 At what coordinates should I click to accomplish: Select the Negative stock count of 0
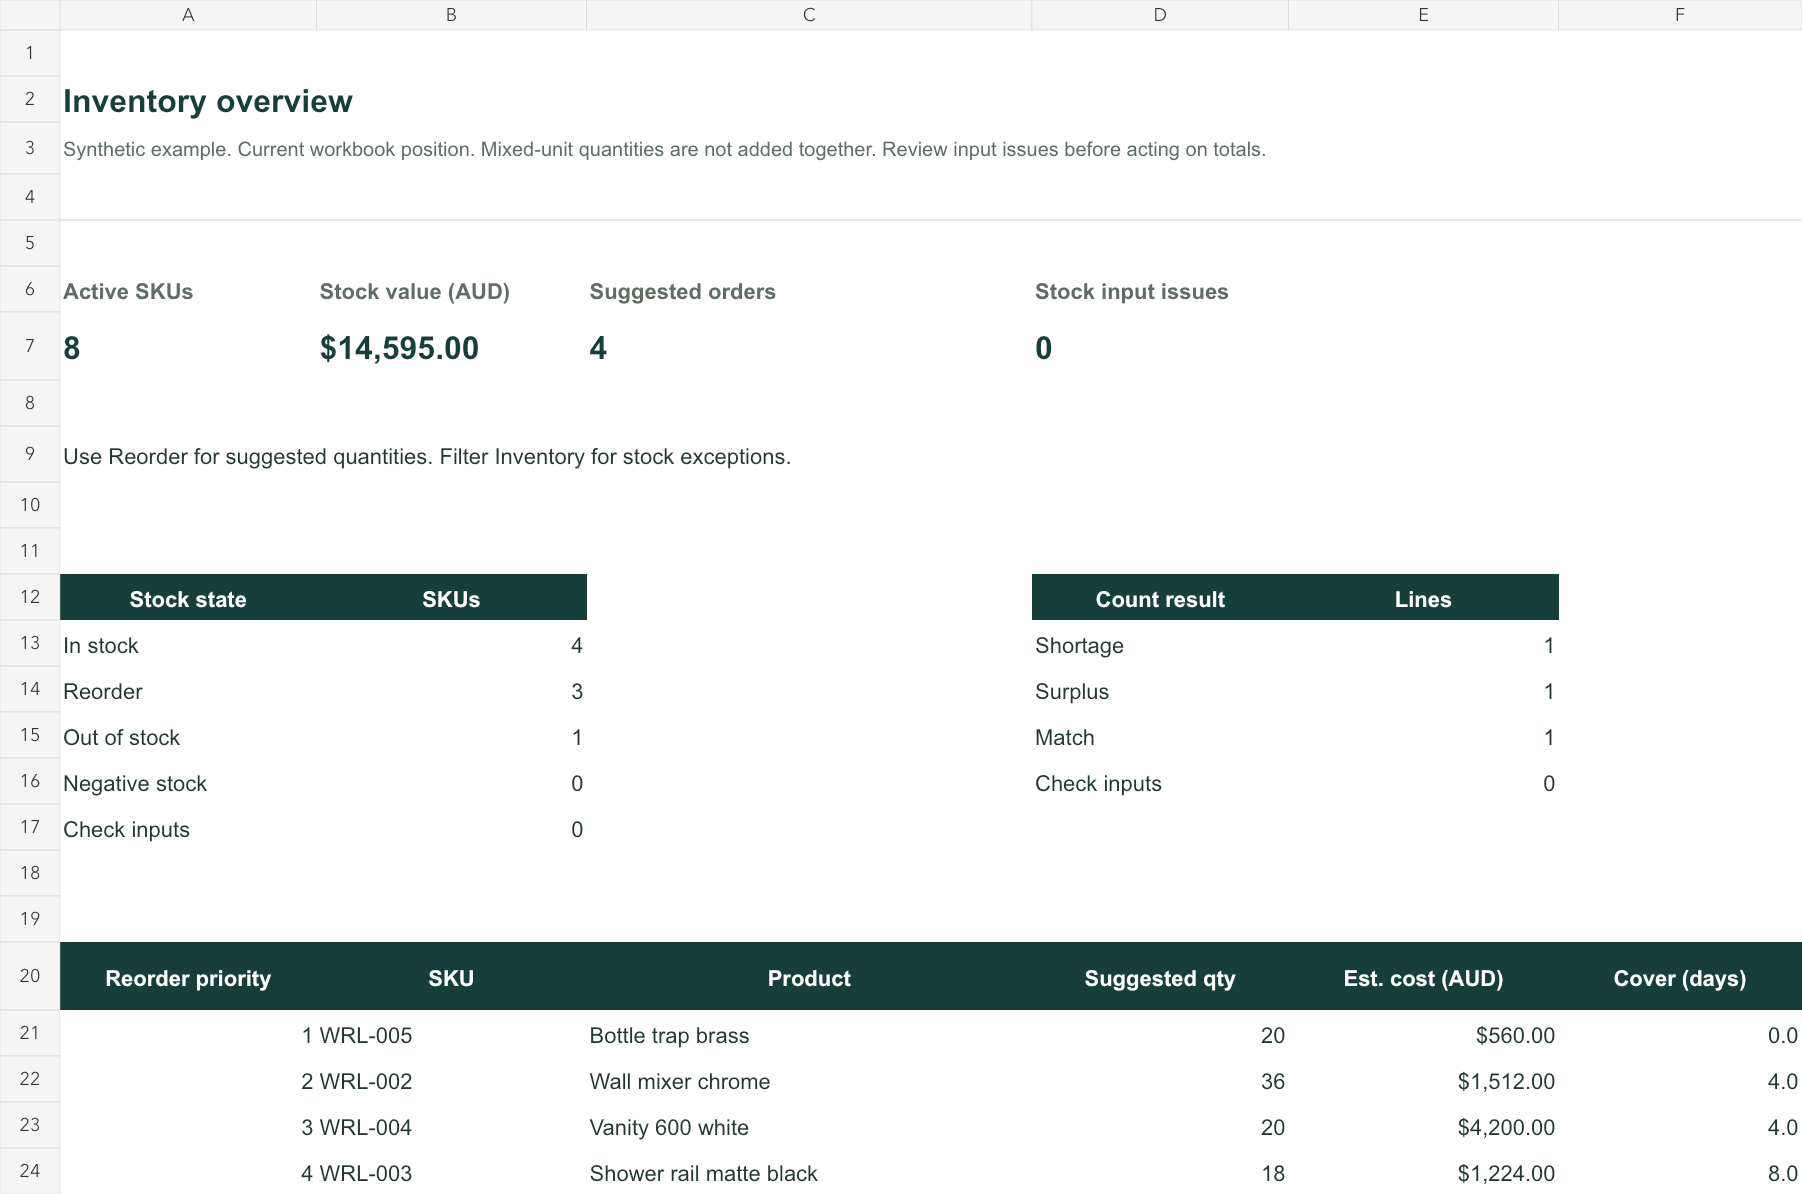click(577, 783)
